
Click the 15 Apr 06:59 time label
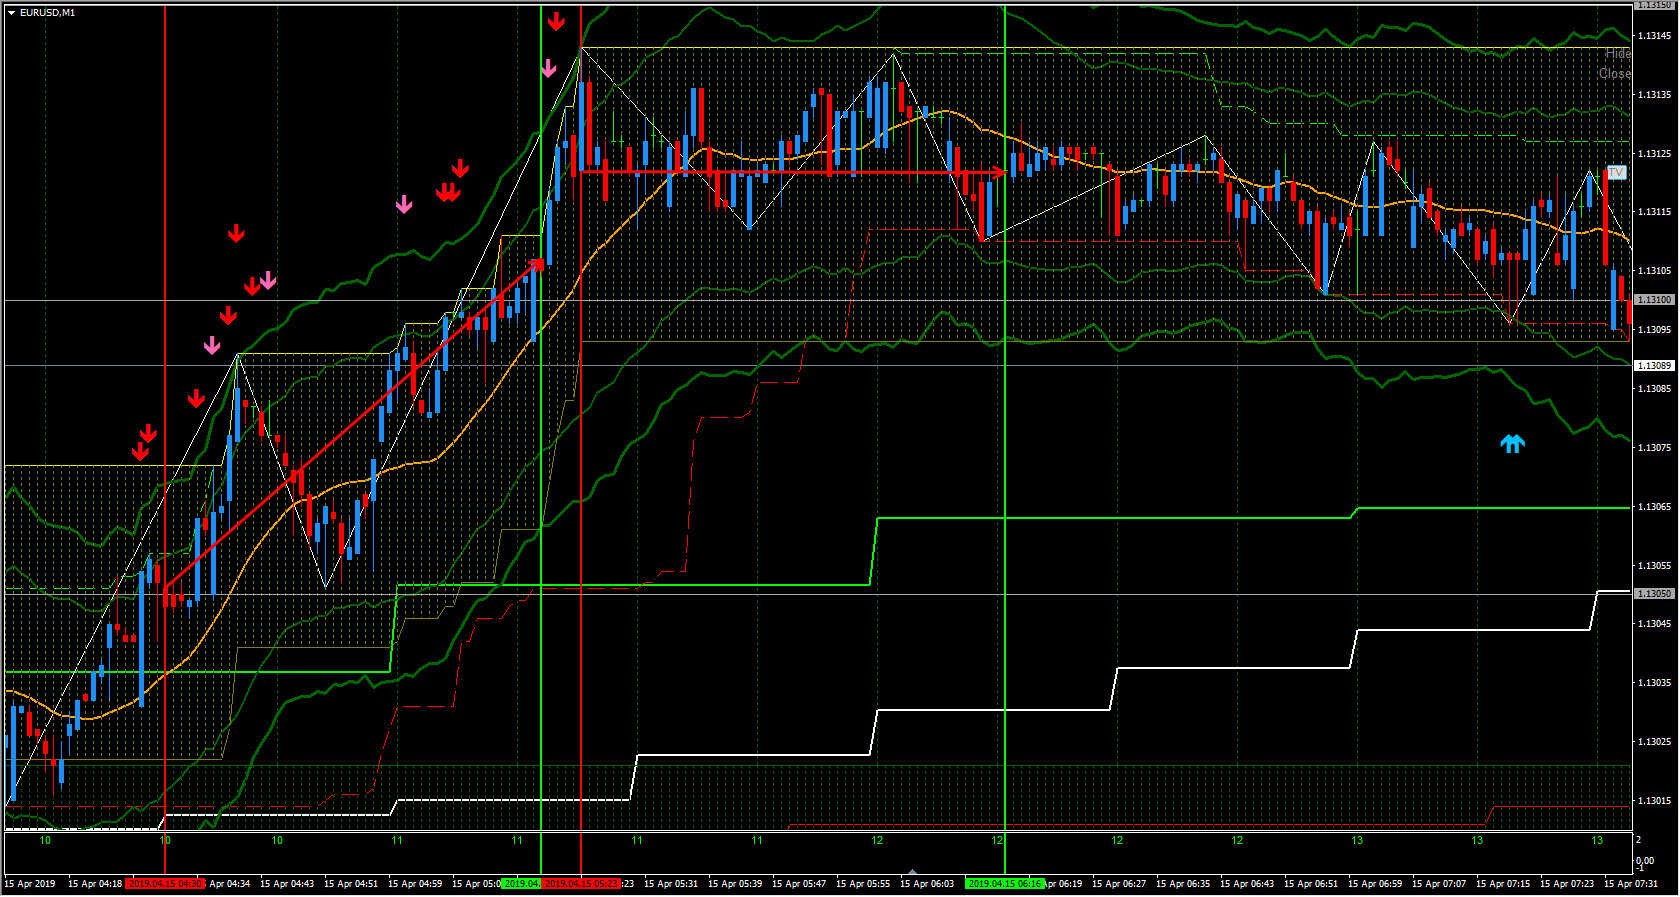(x=1375, y=884)
